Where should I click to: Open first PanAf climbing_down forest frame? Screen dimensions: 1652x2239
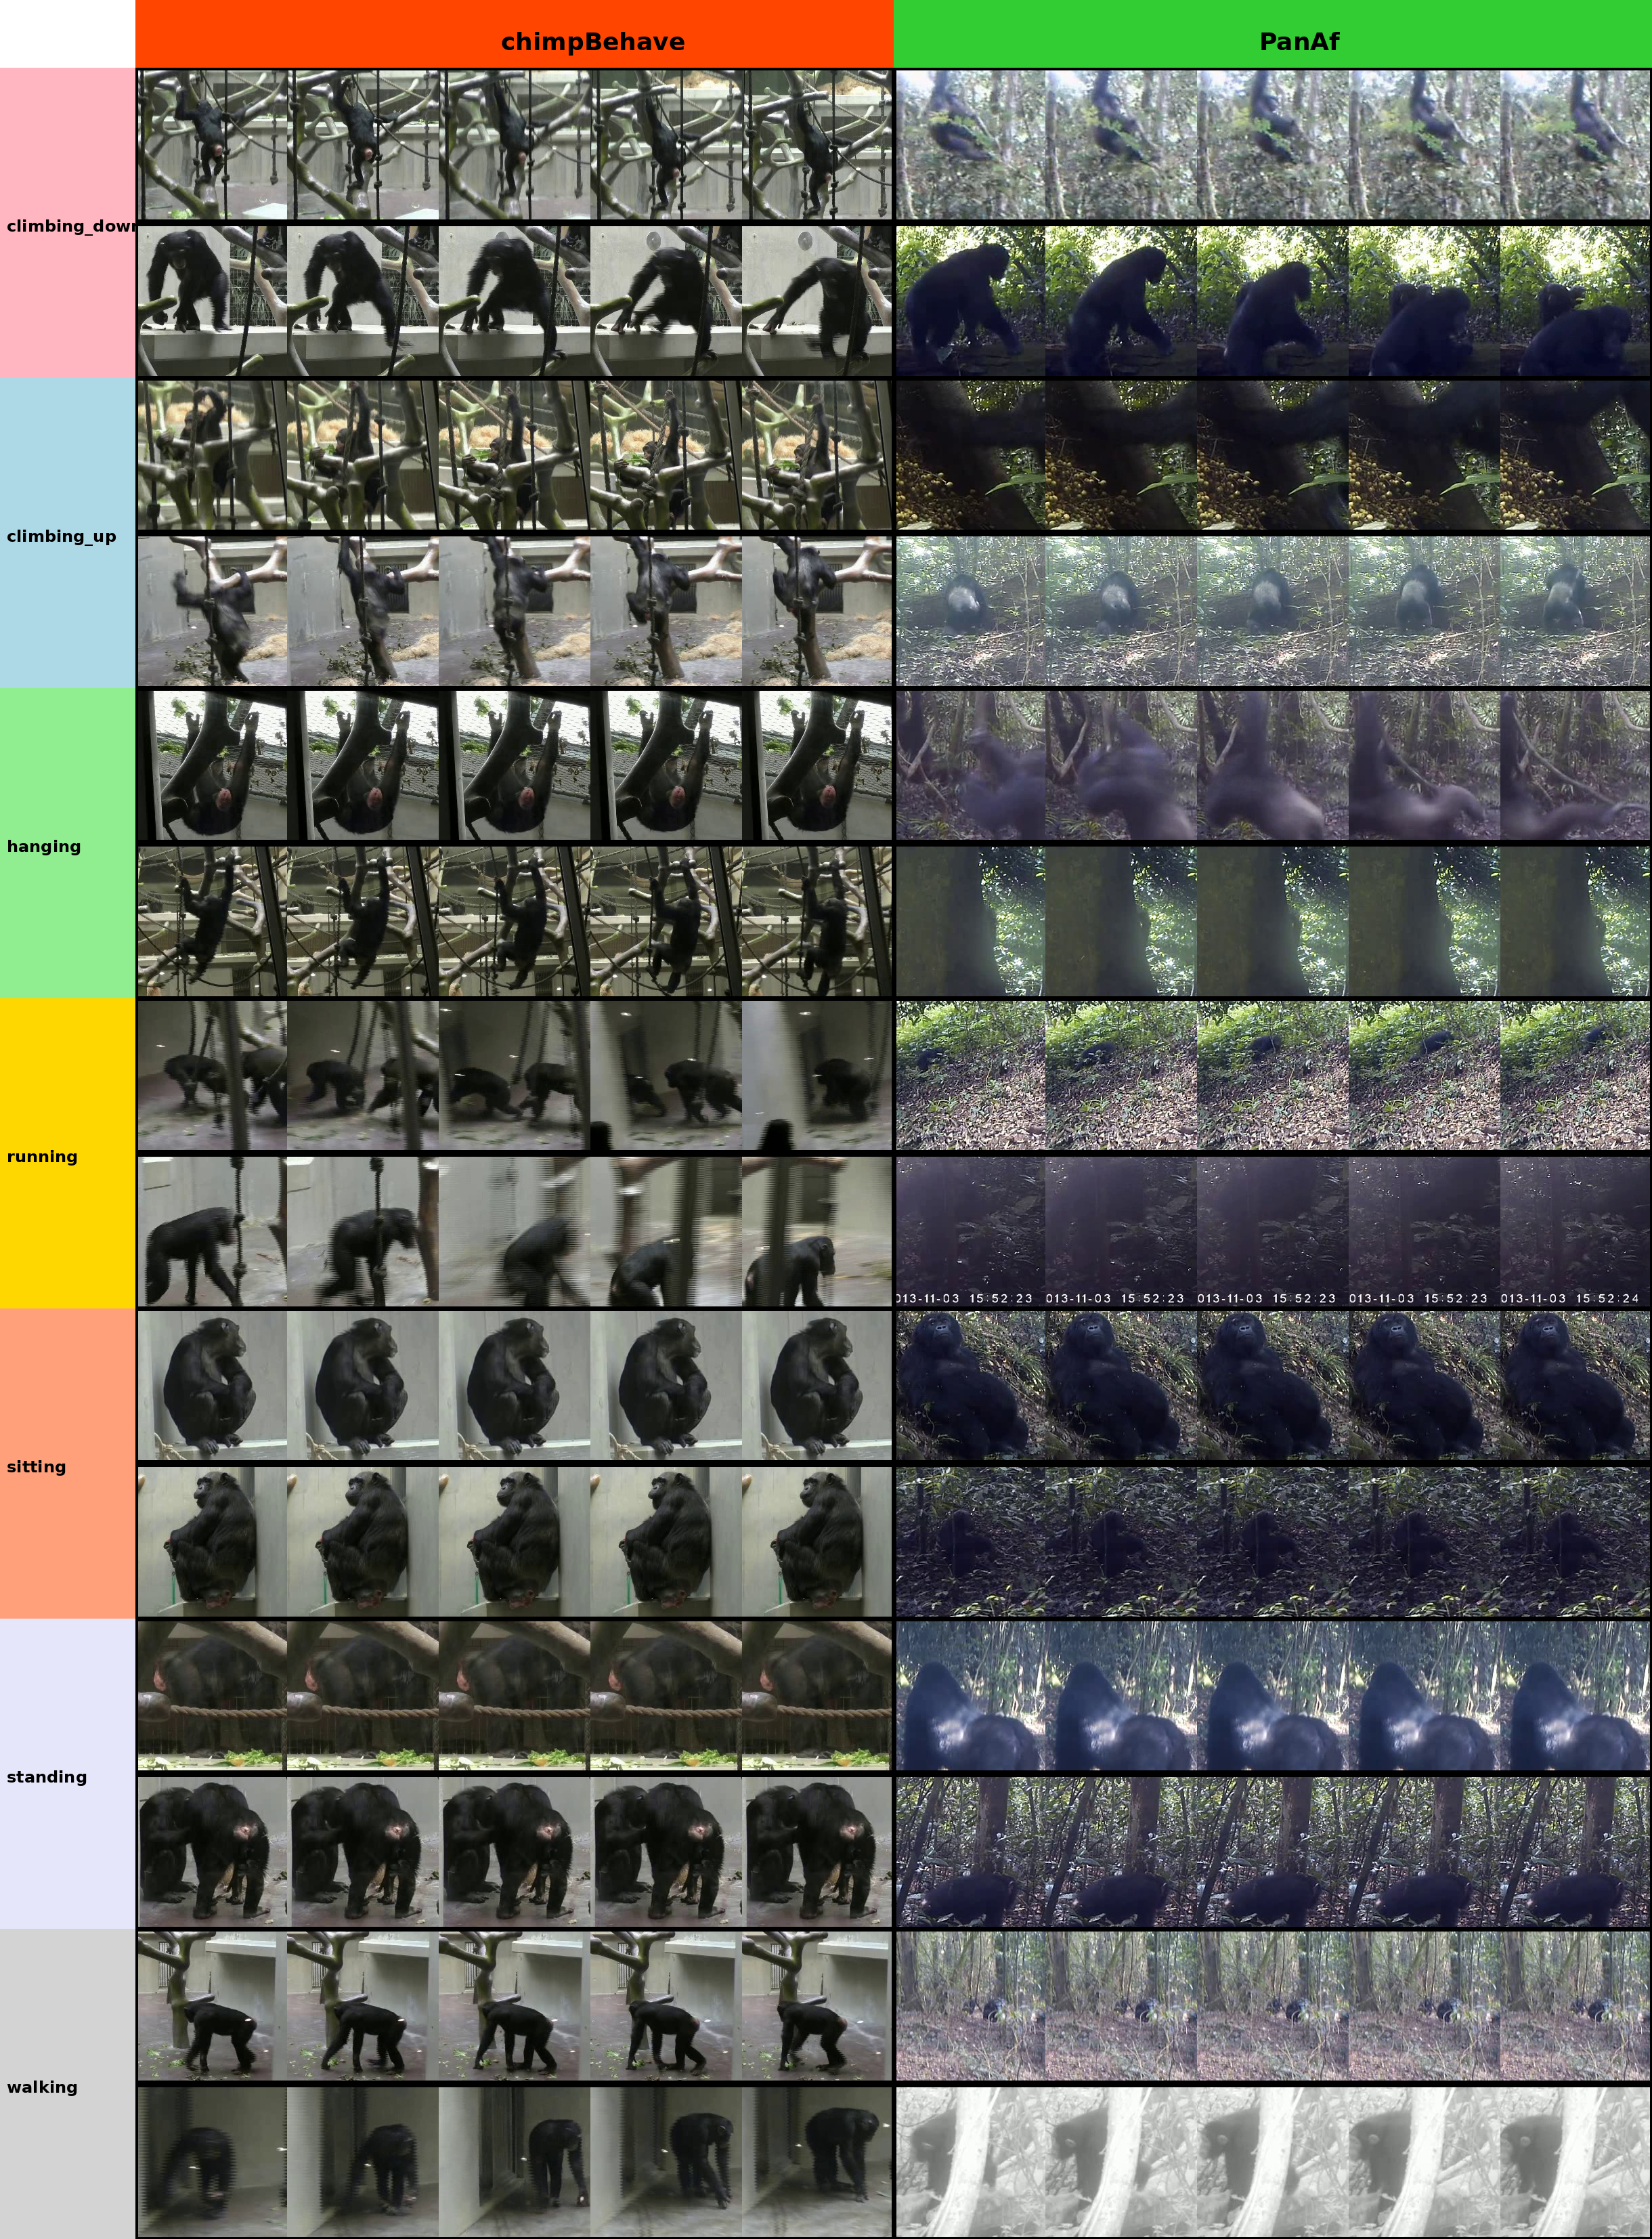(970, 145)
